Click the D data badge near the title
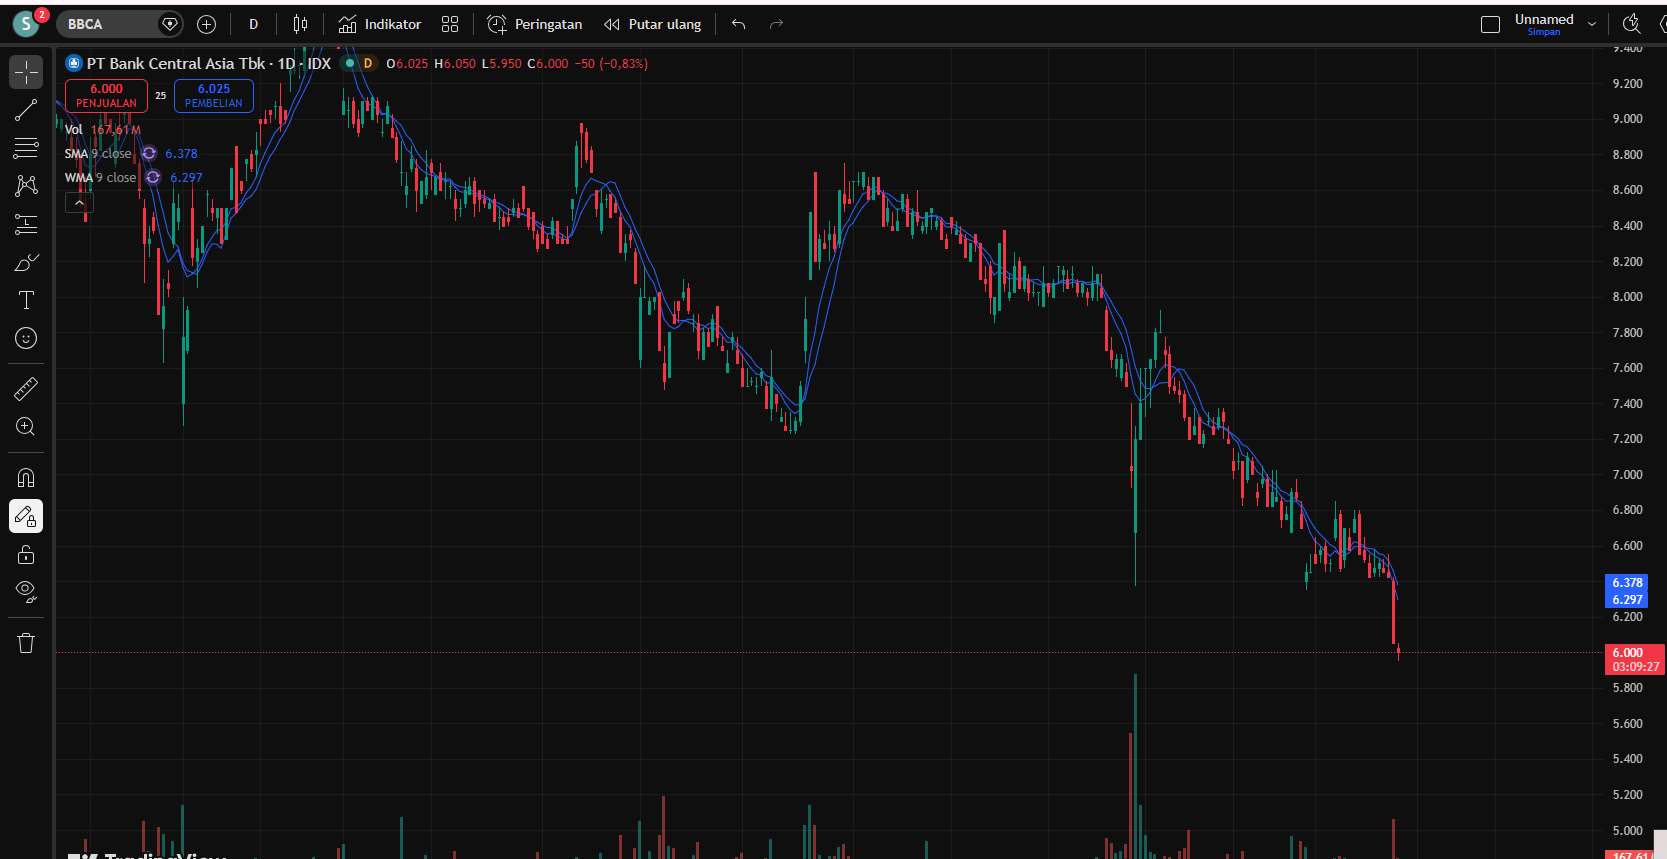 click(368, 63)
